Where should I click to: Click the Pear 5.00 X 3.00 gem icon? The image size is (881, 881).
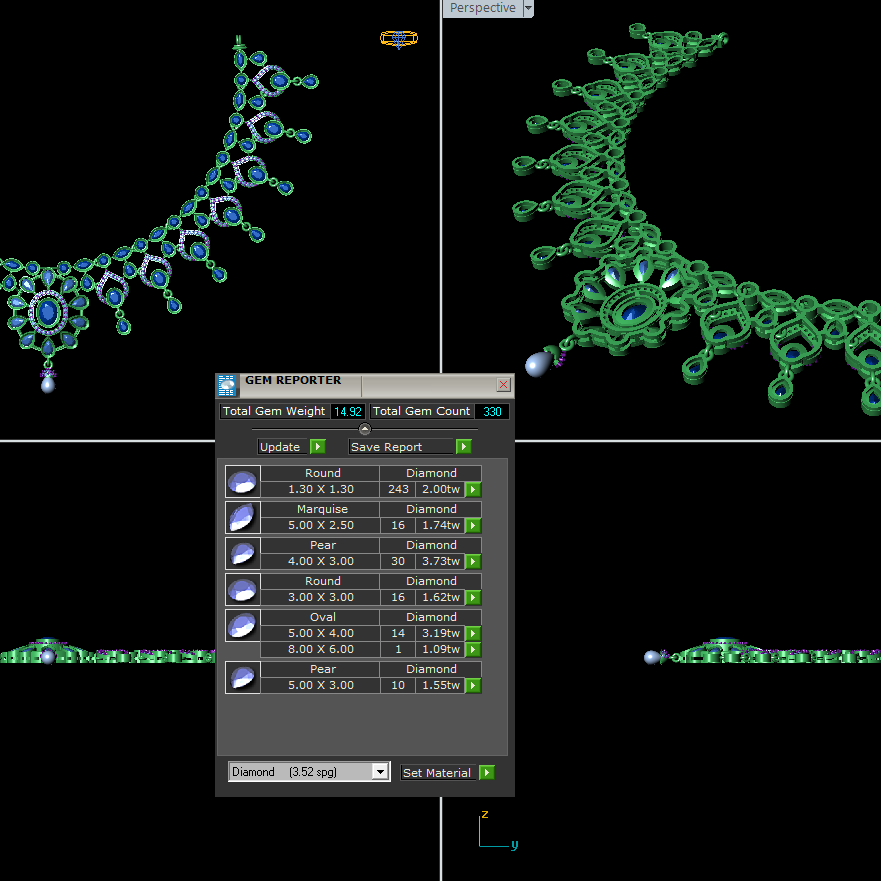tap(243, 678)
